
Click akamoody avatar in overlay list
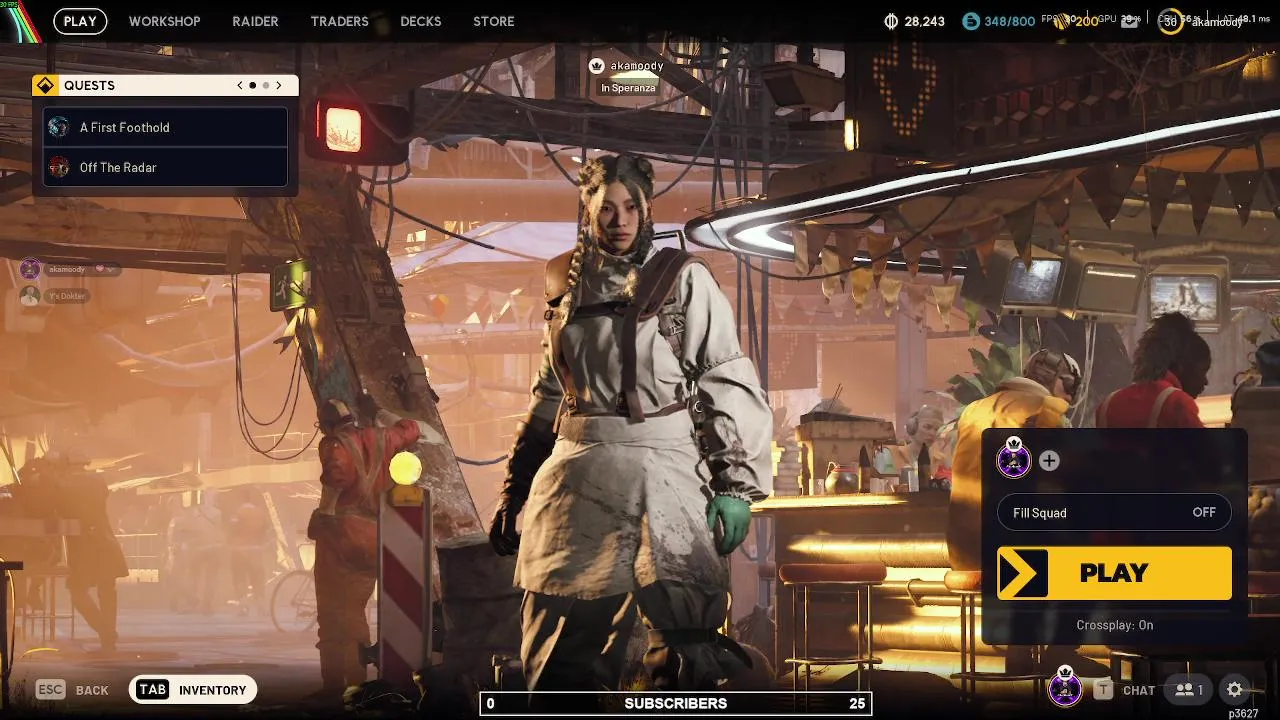tap(30, 269)
